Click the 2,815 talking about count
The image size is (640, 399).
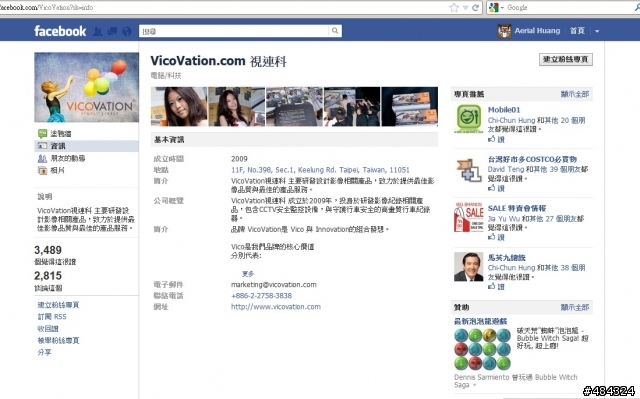[48, 276]
